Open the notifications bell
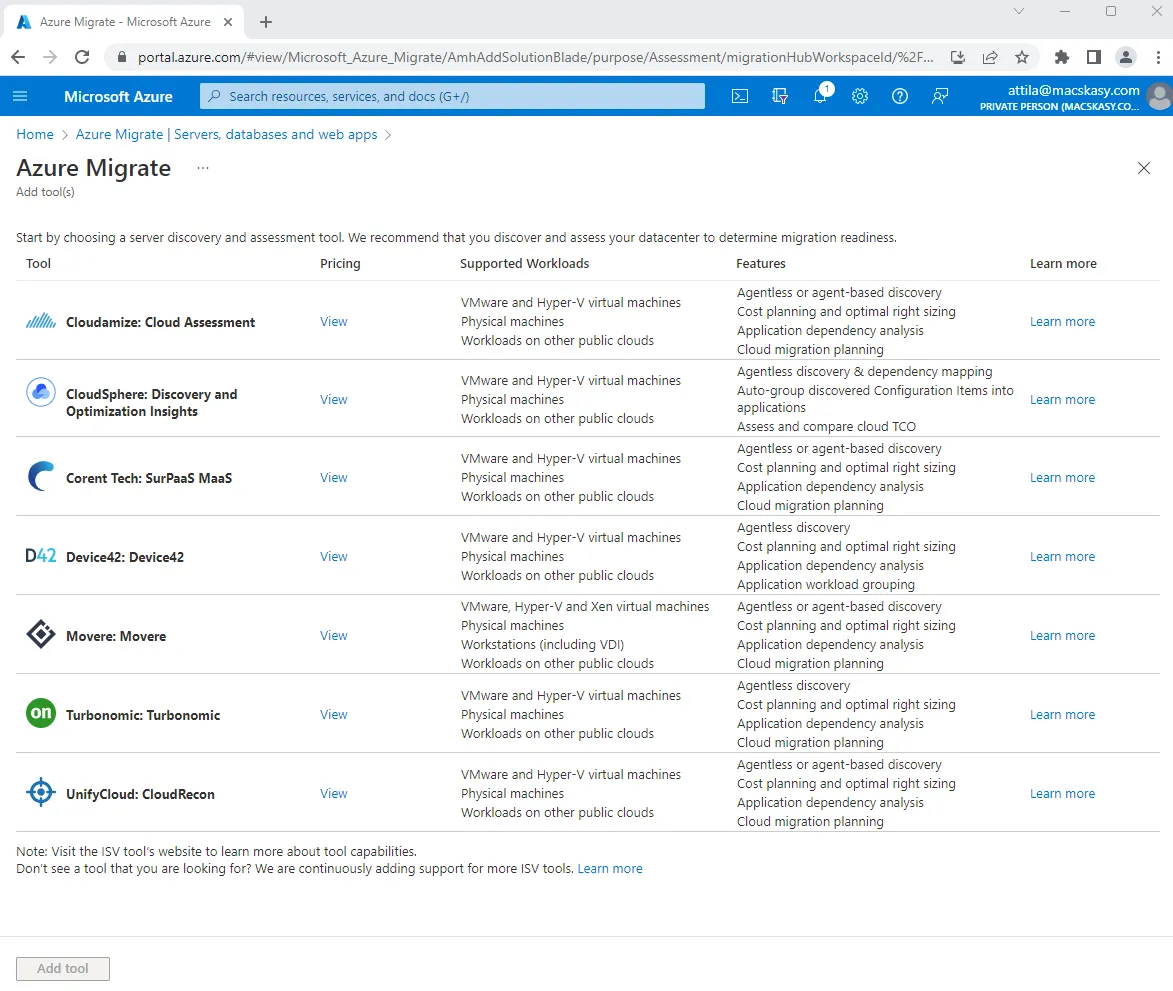The height and width of the screenshot is (991, 1173). coord(821,95)
